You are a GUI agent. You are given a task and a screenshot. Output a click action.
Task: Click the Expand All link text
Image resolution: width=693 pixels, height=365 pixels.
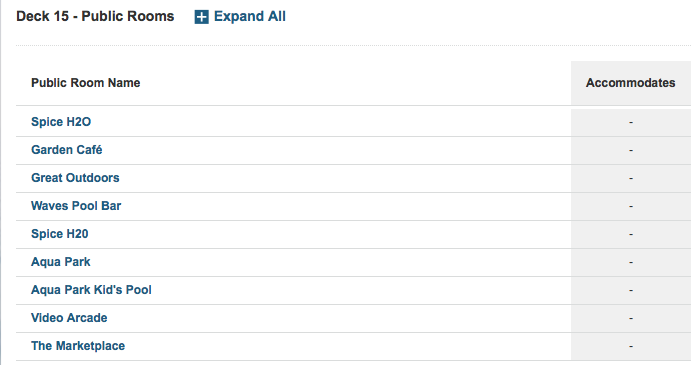point(250,16)
